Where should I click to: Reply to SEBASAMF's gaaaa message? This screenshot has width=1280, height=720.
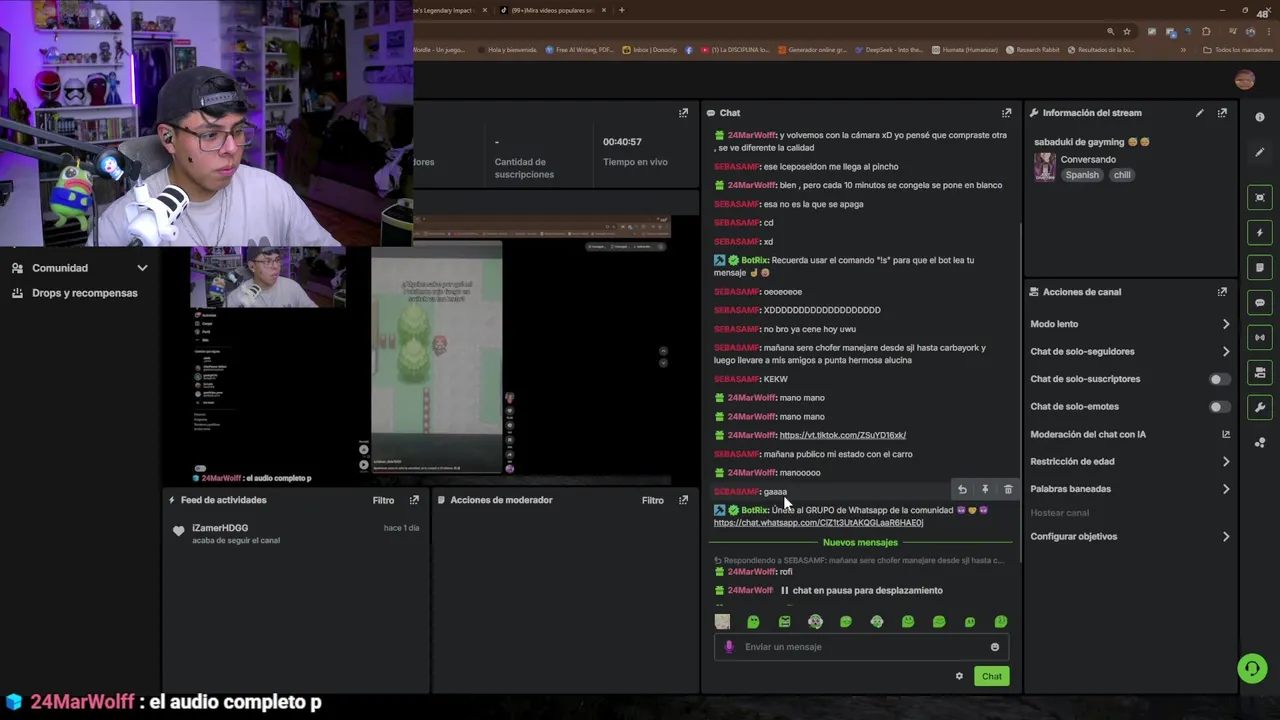962,490
